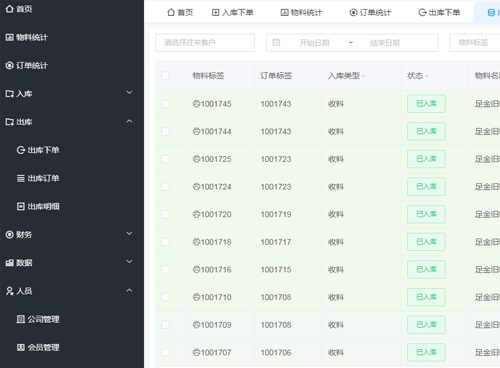Switch to the 首页 tab
500x368 pixels.
click(x=180, y=13)
